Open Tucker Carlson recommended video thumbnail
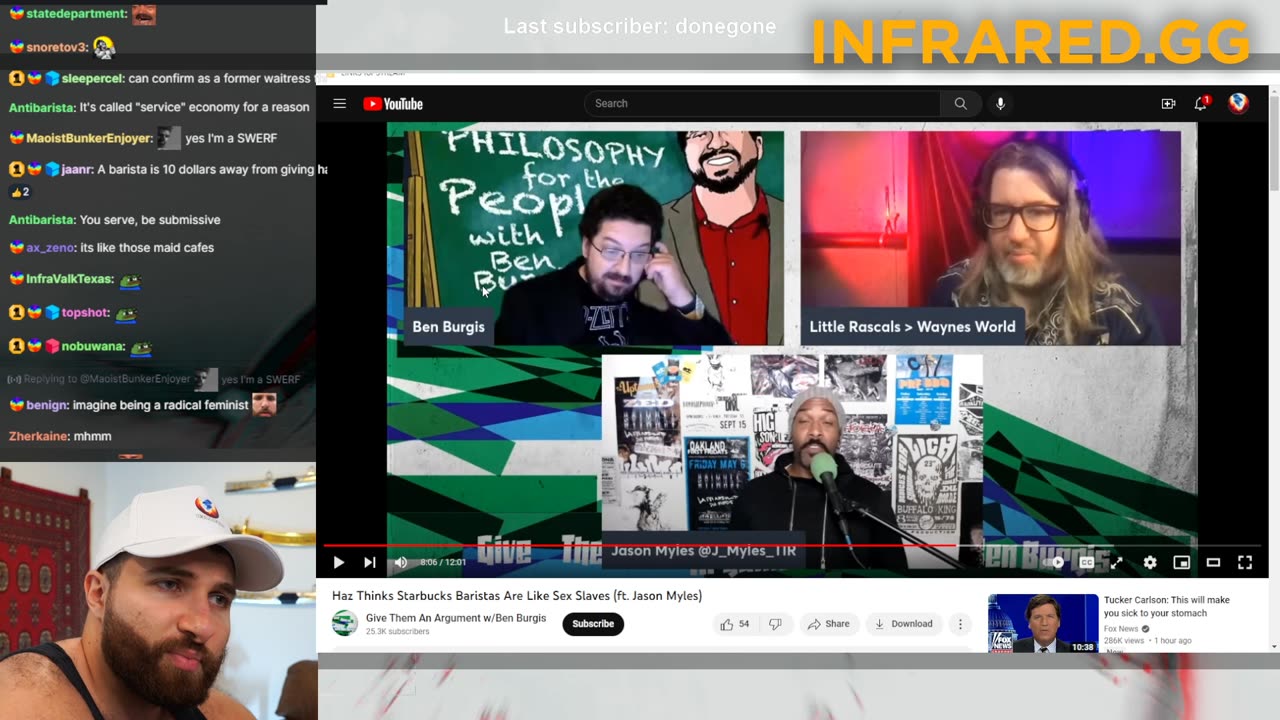 point(1043,623)
